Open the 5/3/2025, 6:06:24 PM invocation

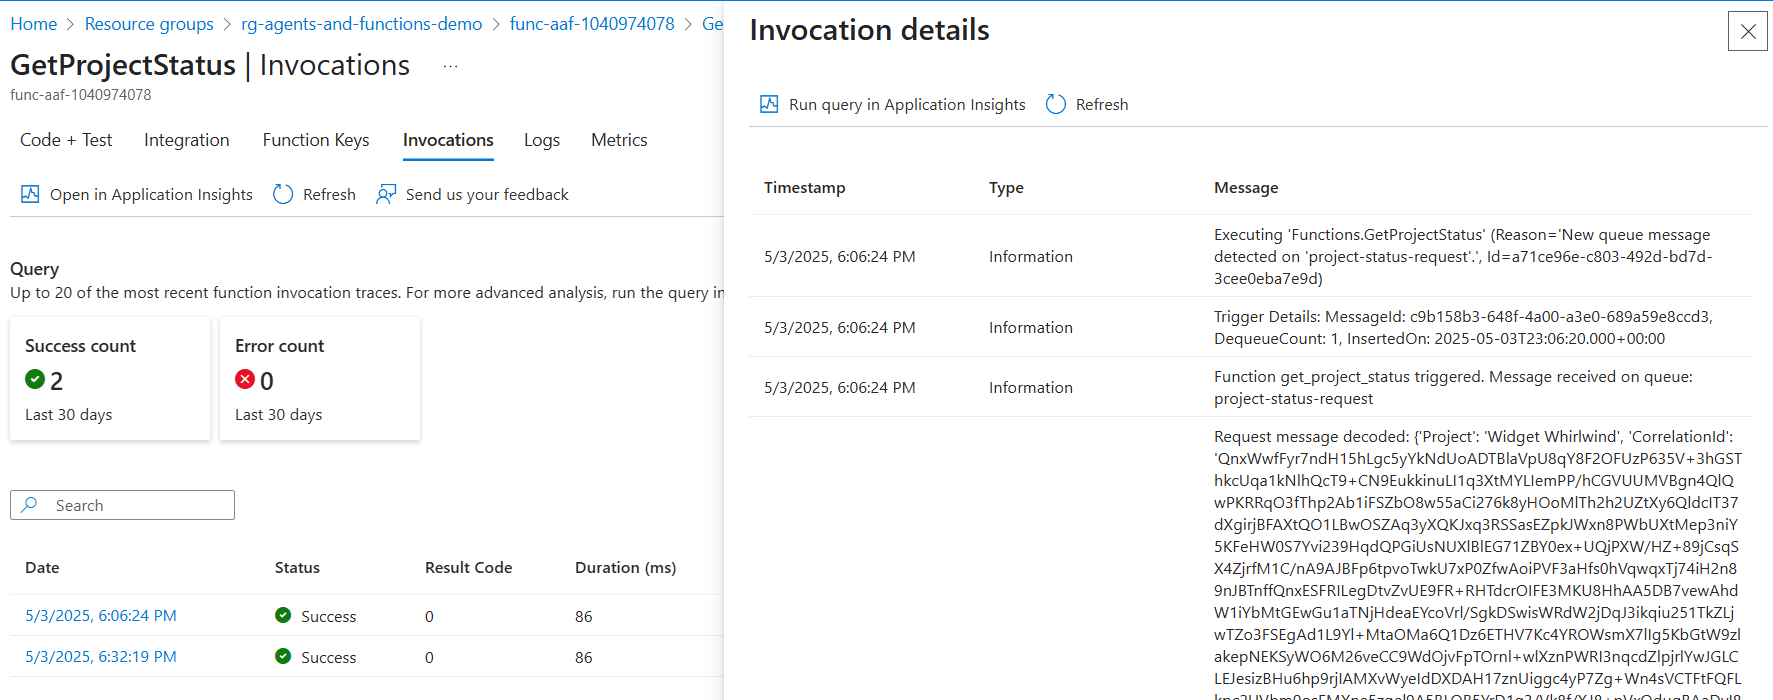tap(101, 616)
